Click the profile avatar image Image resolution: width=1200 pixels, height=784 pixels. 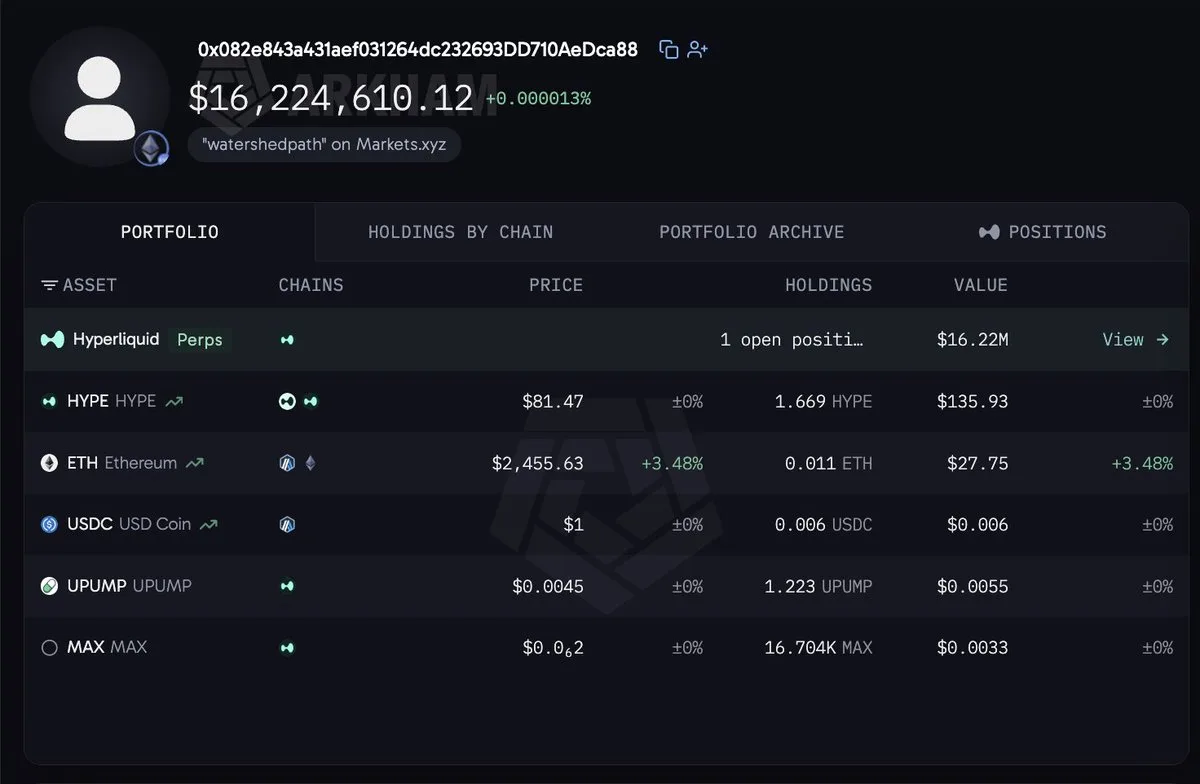[x=99, y=97]
